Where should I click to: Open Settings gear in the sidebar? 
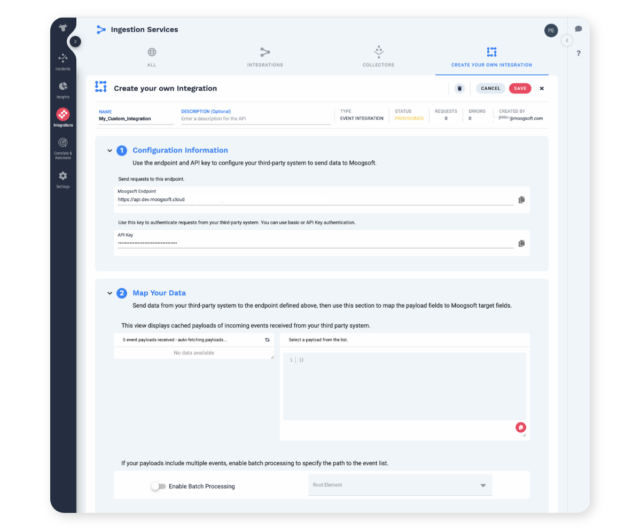coord(63,178)
